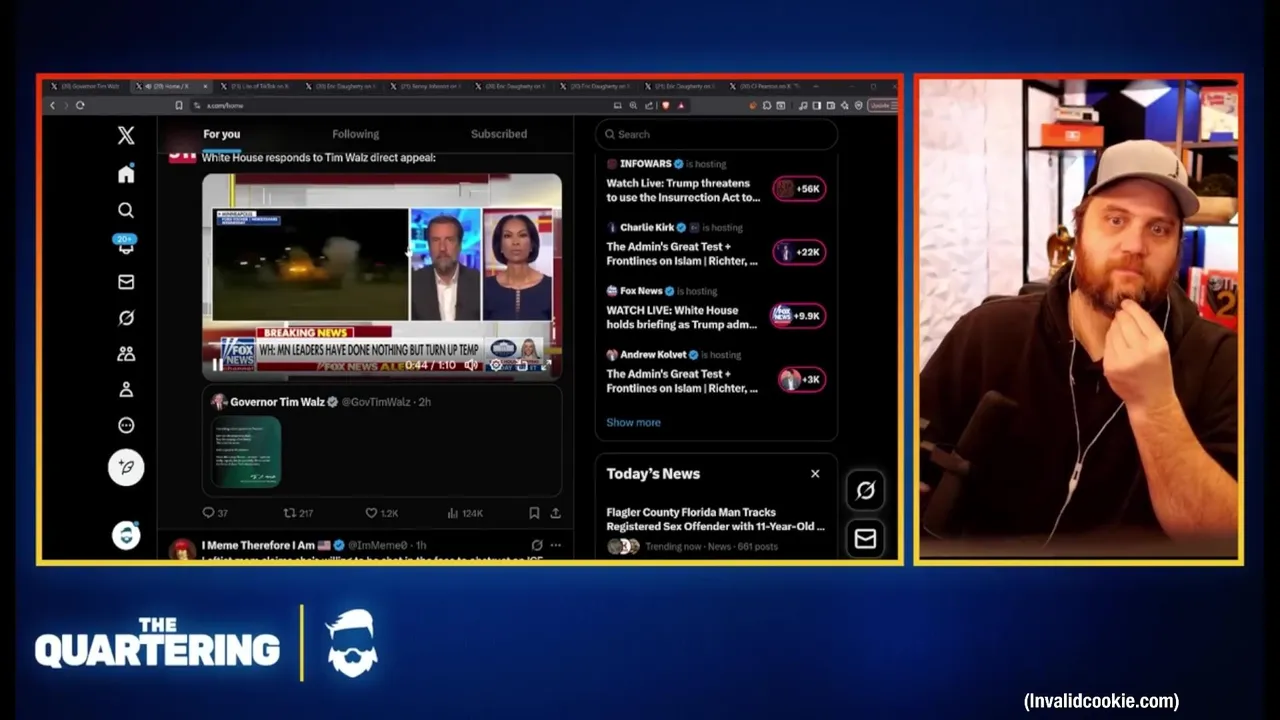Viewport: 1280px width, 720px height.
Task: Open Profile icon in left sidebar
Action: pyautogui.click(x=126, y=390)
